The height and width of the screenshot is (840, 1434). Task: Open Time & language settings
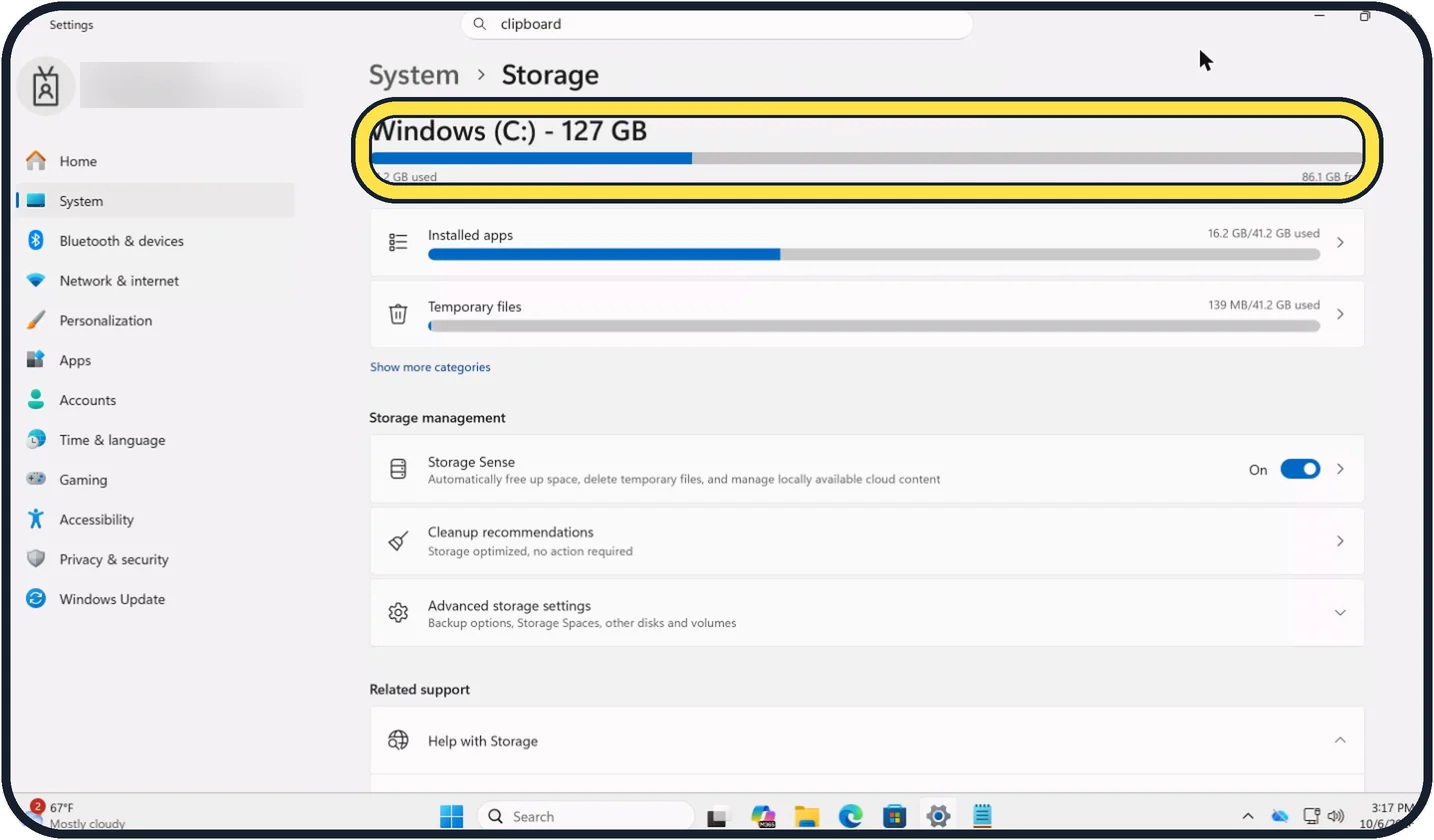[x=156, y=440]
